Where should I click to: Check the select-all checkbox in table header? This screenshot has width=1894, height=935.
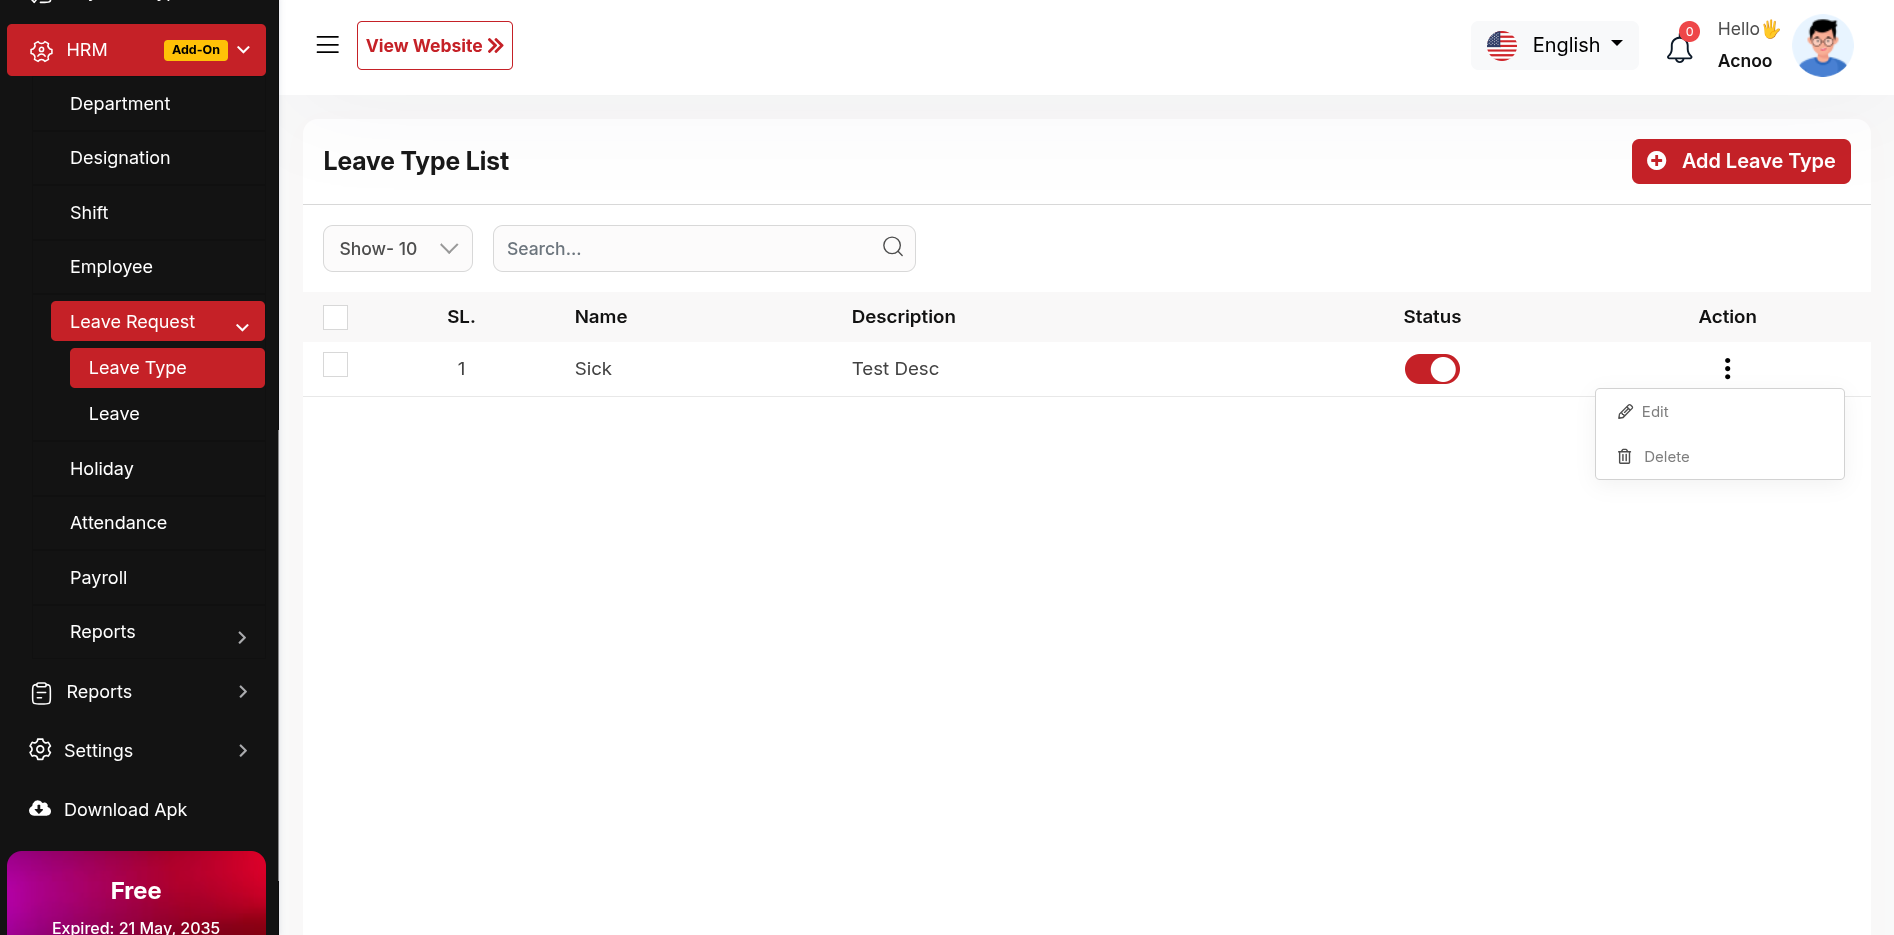(x=336, y=318)
